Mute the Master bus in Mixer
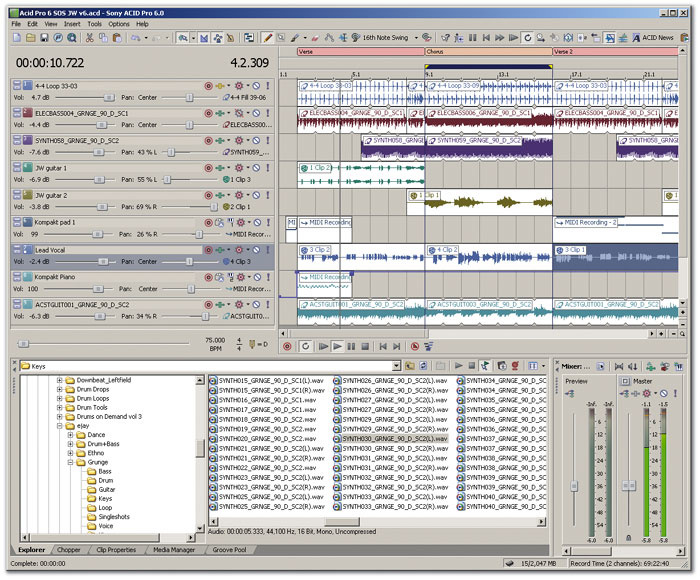700x580 pixels. pos(664,393)
